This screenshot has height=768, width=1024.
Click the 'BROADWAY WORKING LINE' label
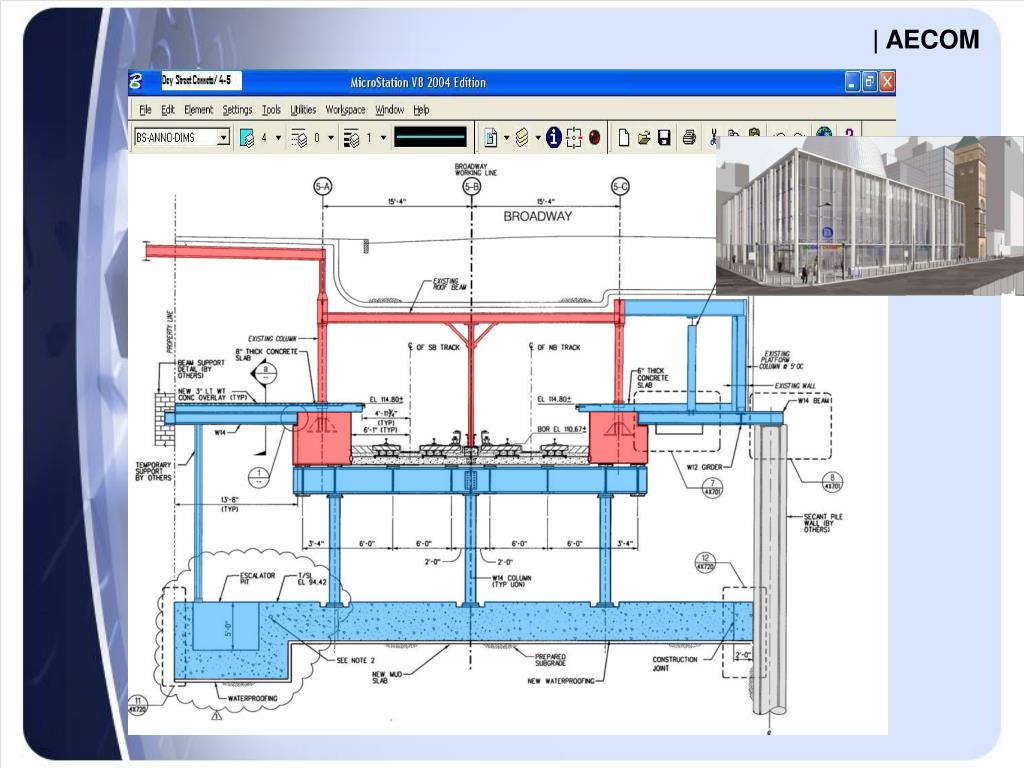(x=475, y=170)
